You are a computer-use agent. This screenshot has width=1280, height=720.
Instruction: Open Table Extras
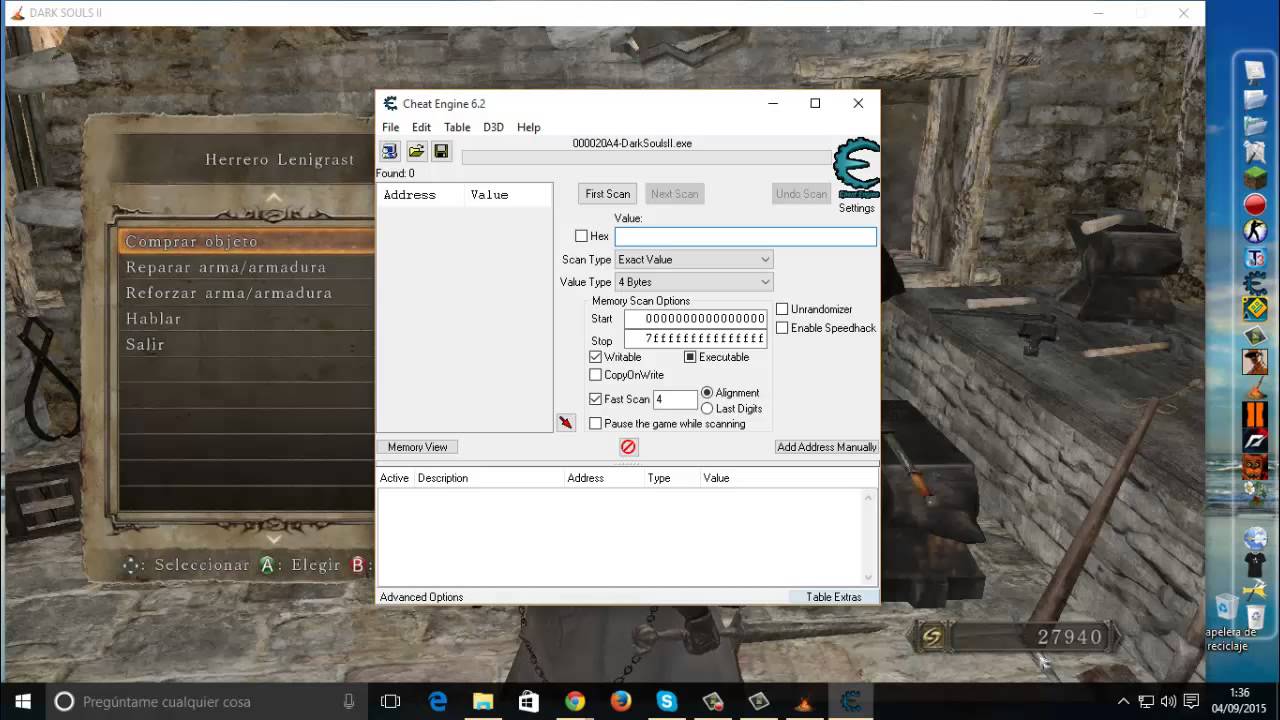coord(834,597)
